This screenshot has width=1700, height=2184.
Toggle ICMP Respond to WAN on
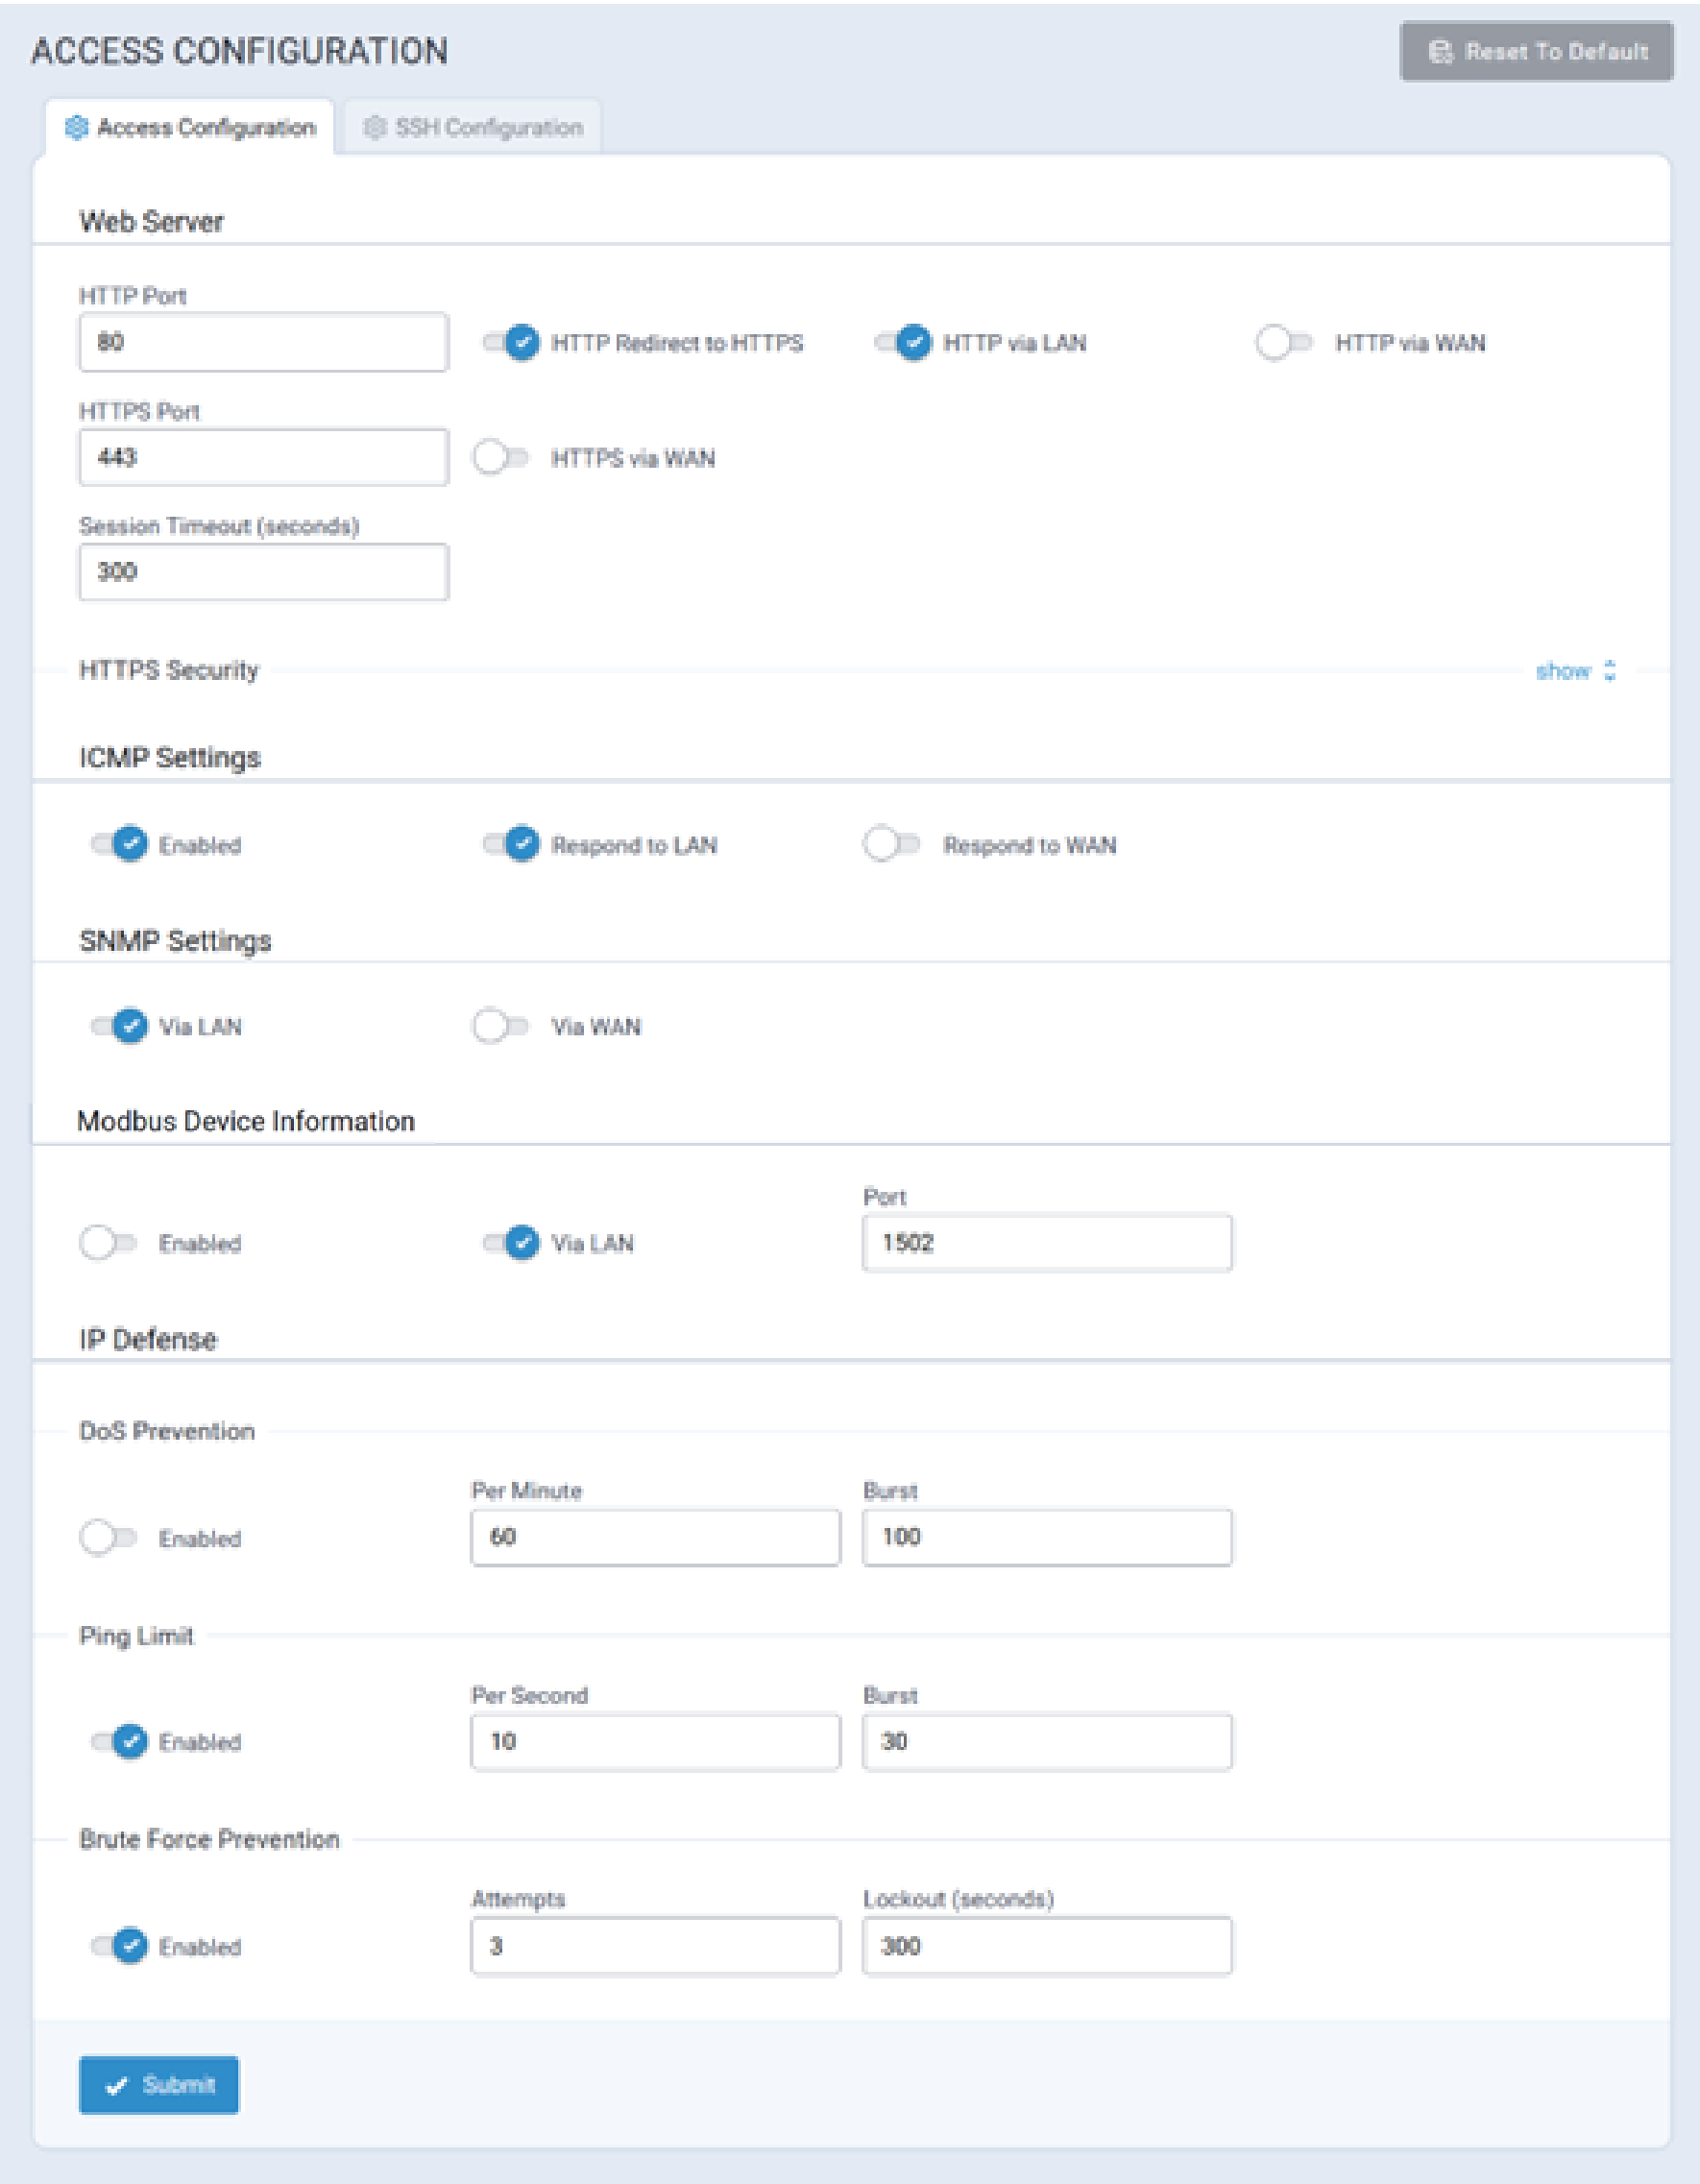pyautogui.click(x=892, y=844)
